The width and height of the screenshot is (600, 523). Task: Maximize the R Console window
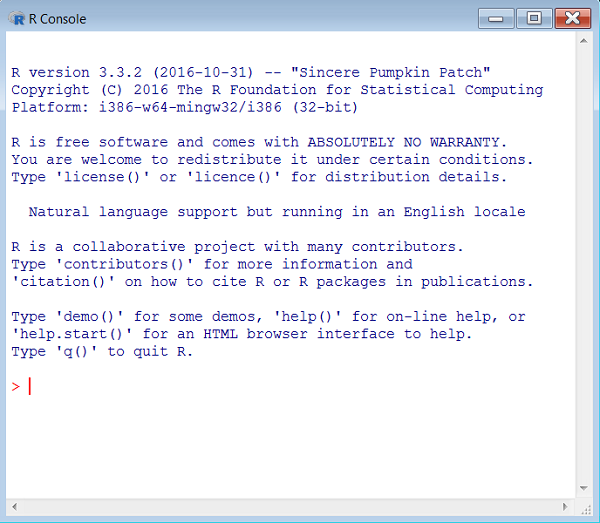534,18
